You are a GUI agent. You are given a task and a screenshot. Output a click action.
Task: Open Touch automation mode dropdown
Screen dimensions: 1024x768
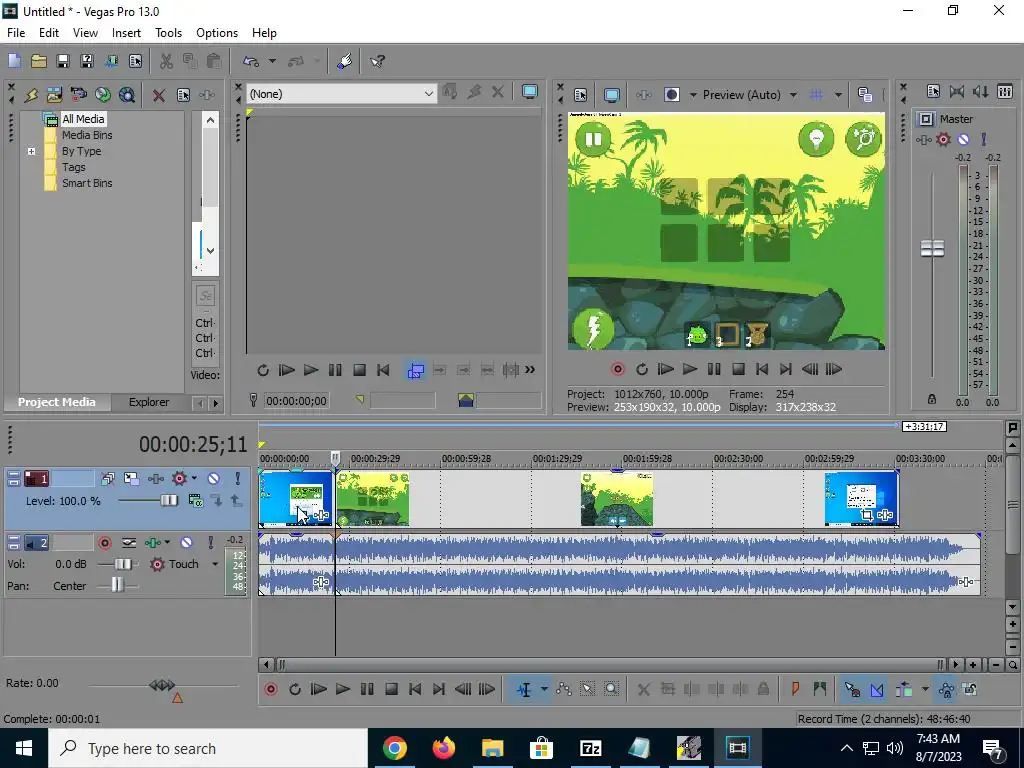click(x=215, y=564)
